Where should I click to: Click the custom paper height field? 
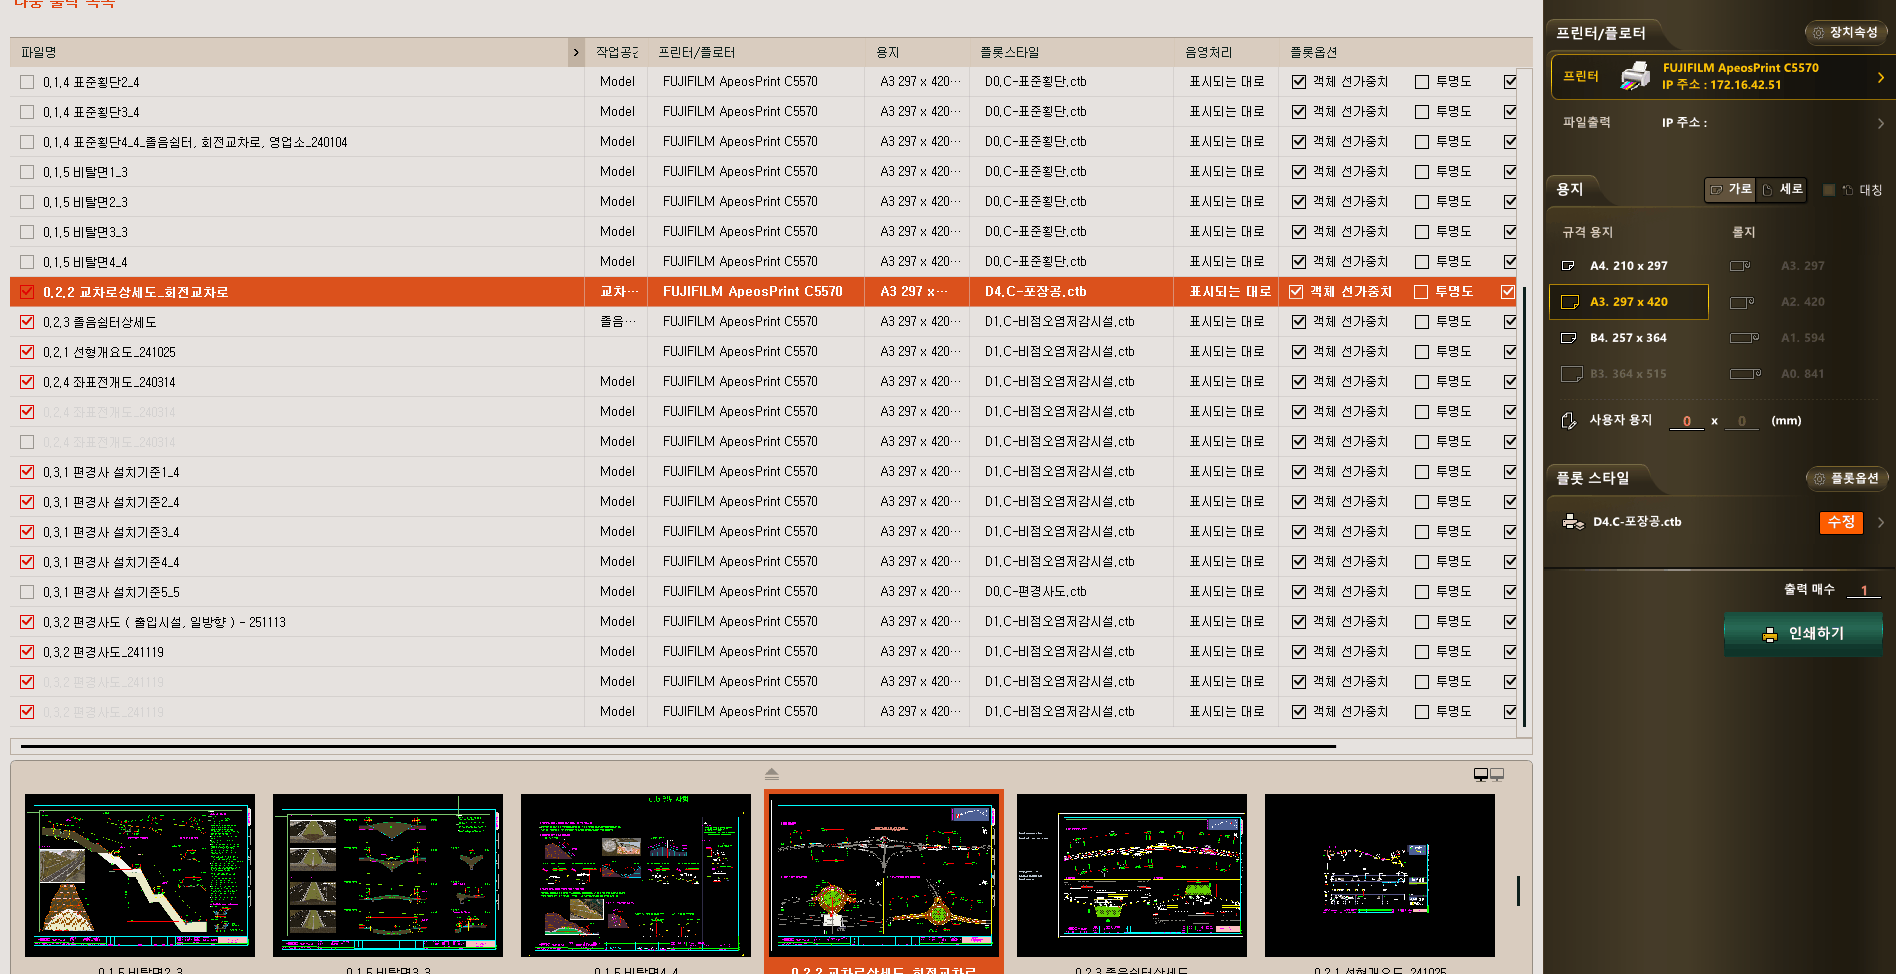1742,421
